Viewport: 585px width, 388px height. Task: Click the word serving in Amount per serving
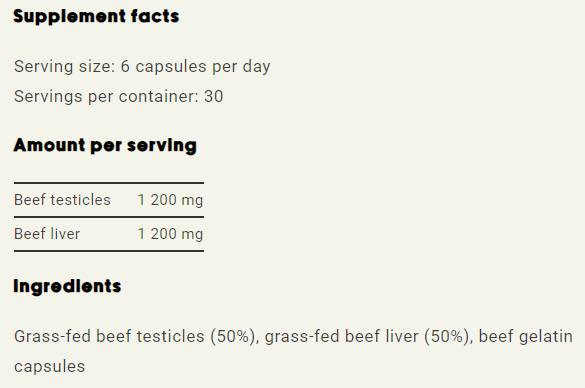tap(162, 146)
